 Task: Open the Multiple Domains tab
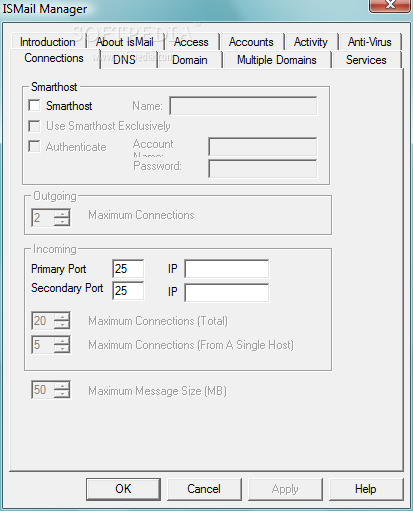(x=277, y=60)
